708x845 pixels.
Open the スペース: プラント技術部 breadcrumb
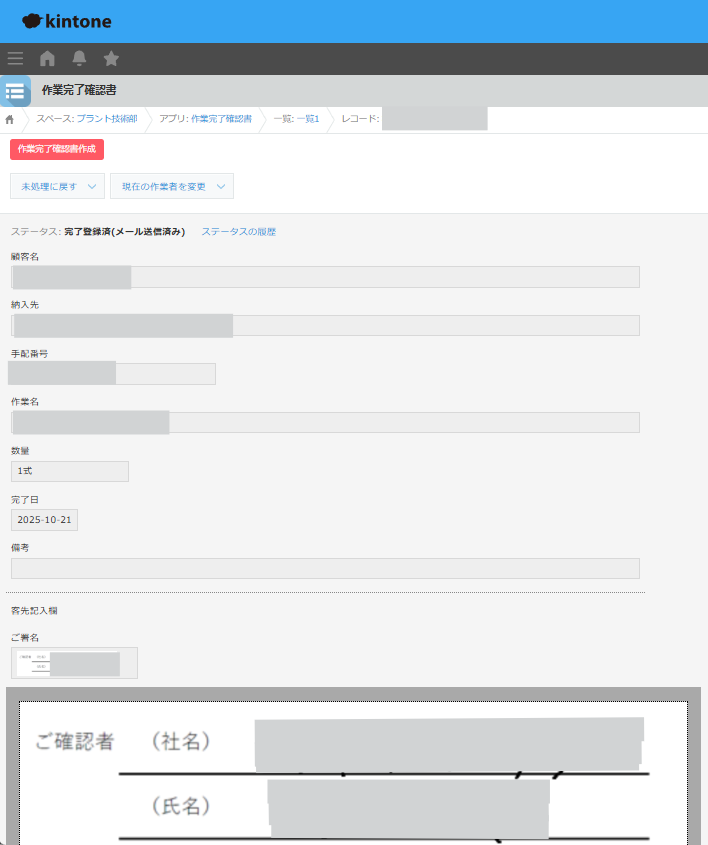click(x=87, y=120)
